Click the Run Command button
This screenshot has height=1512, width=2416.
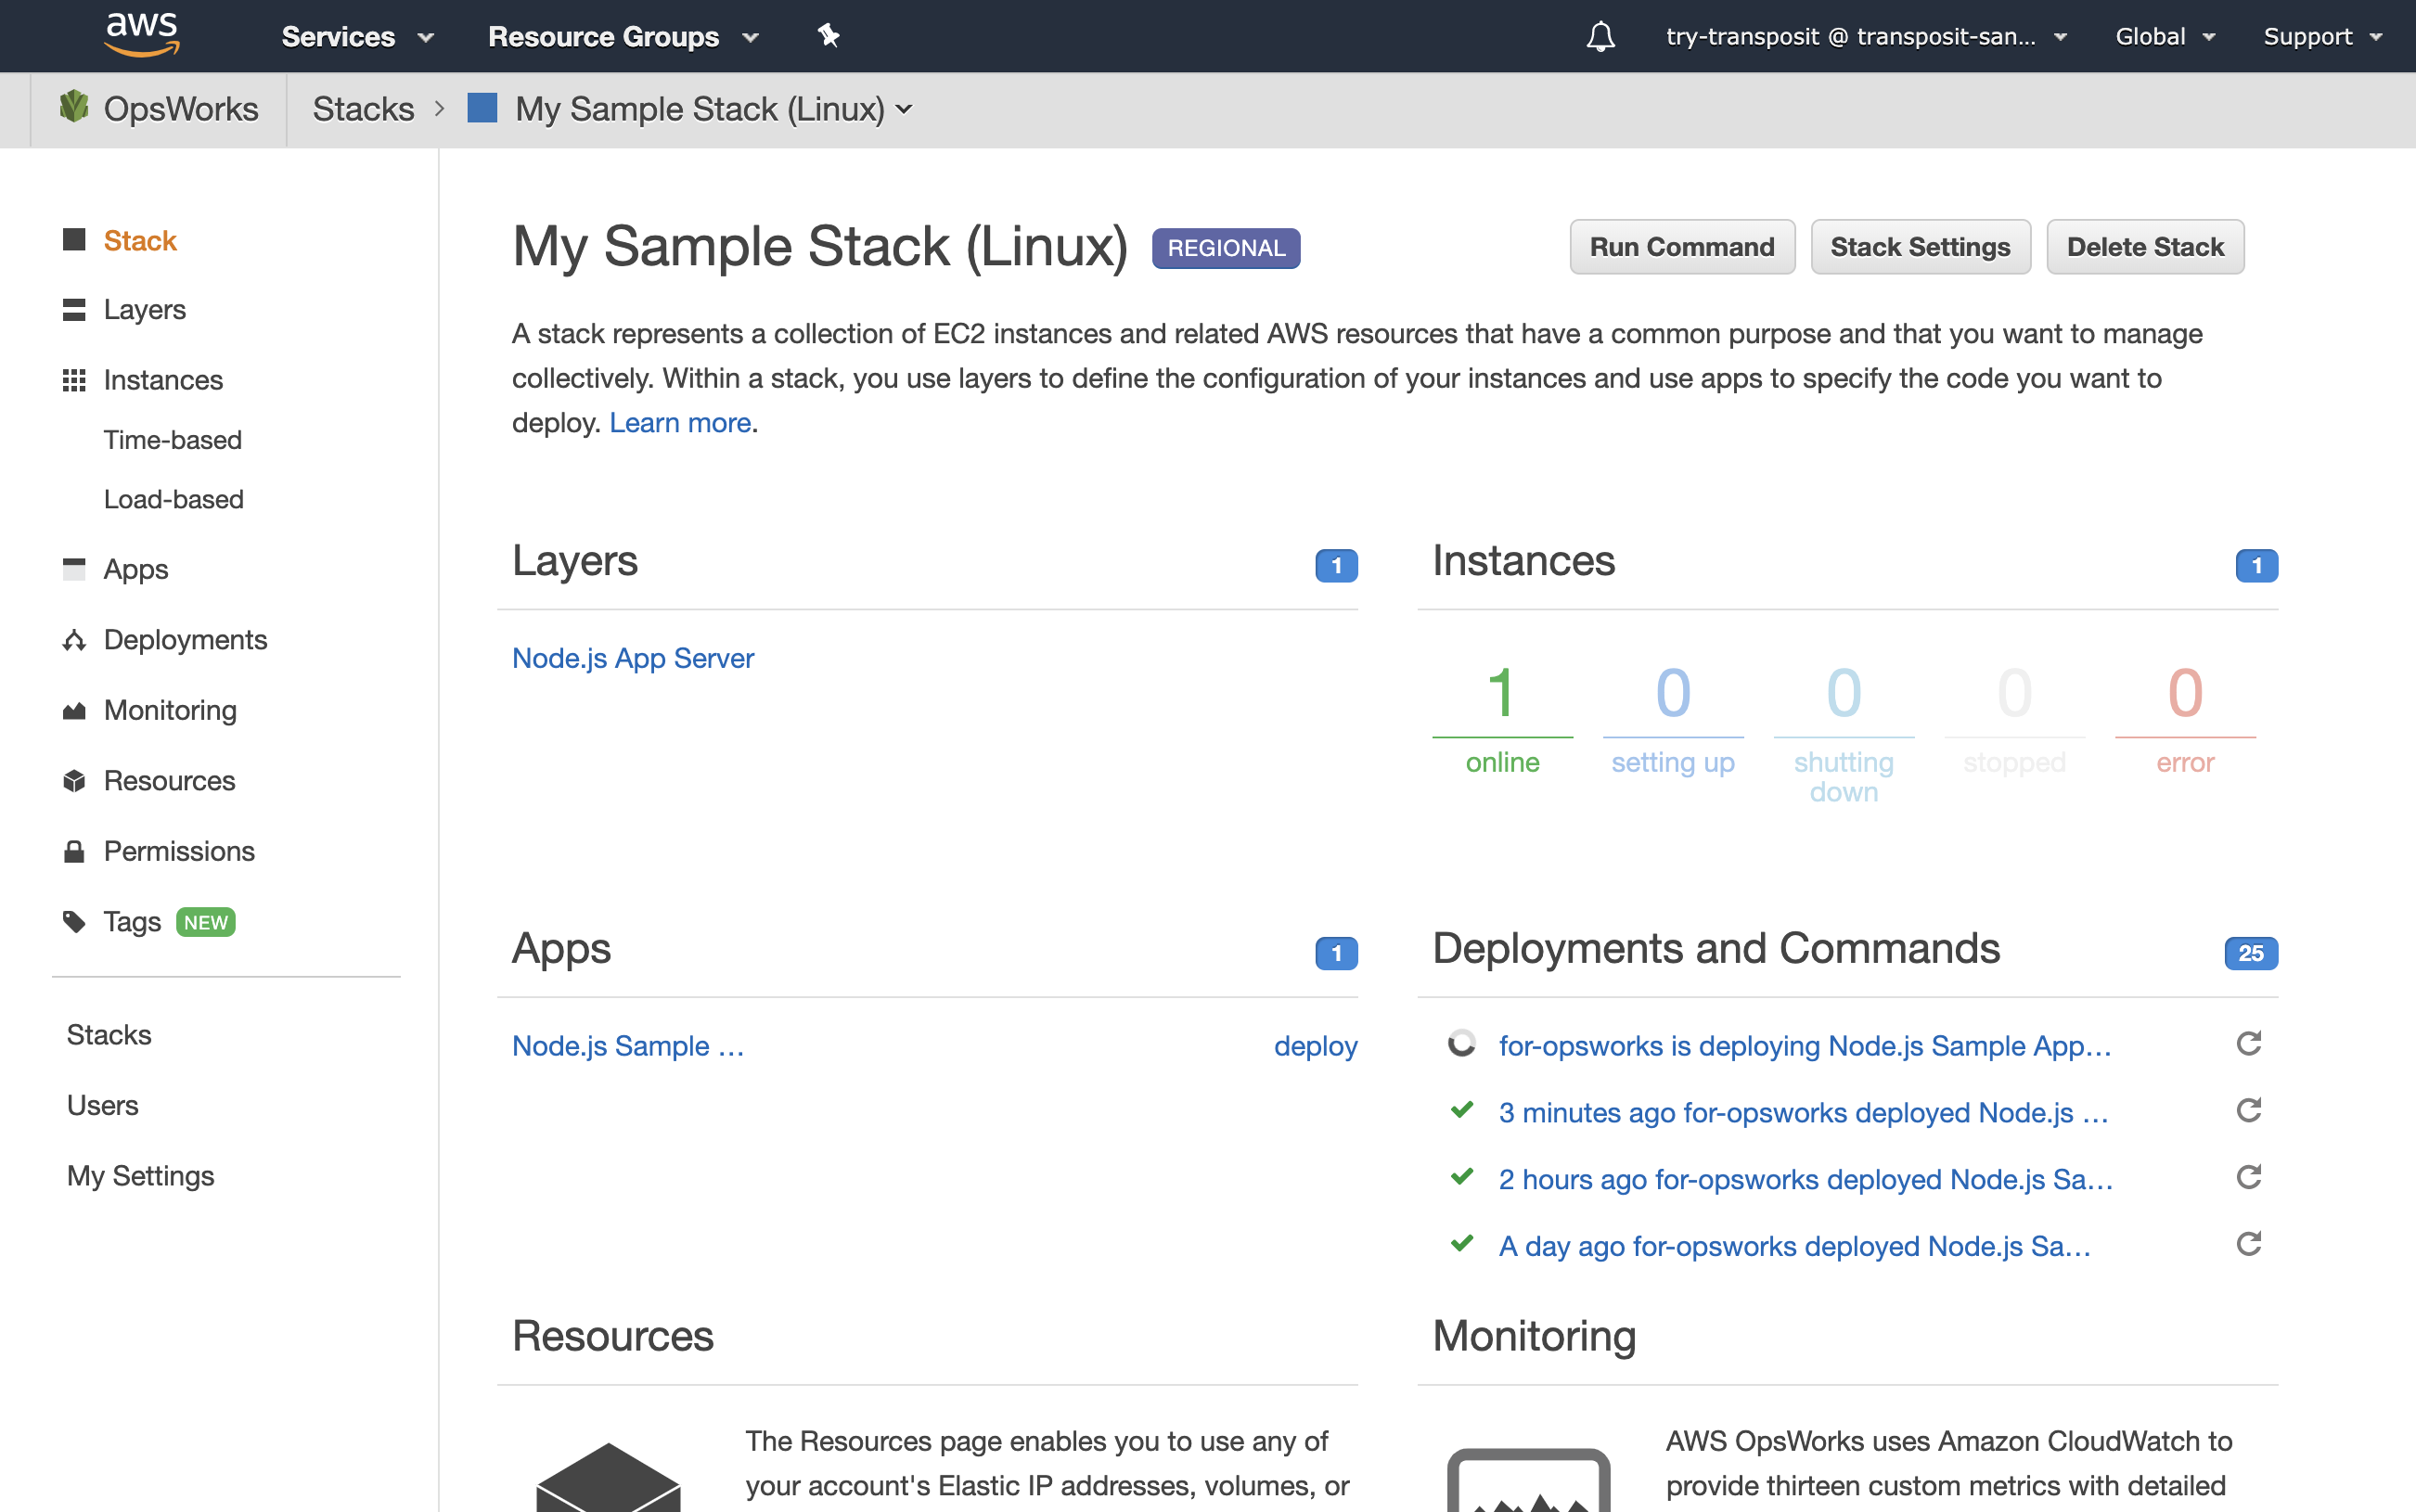(x=1681, y=247)
